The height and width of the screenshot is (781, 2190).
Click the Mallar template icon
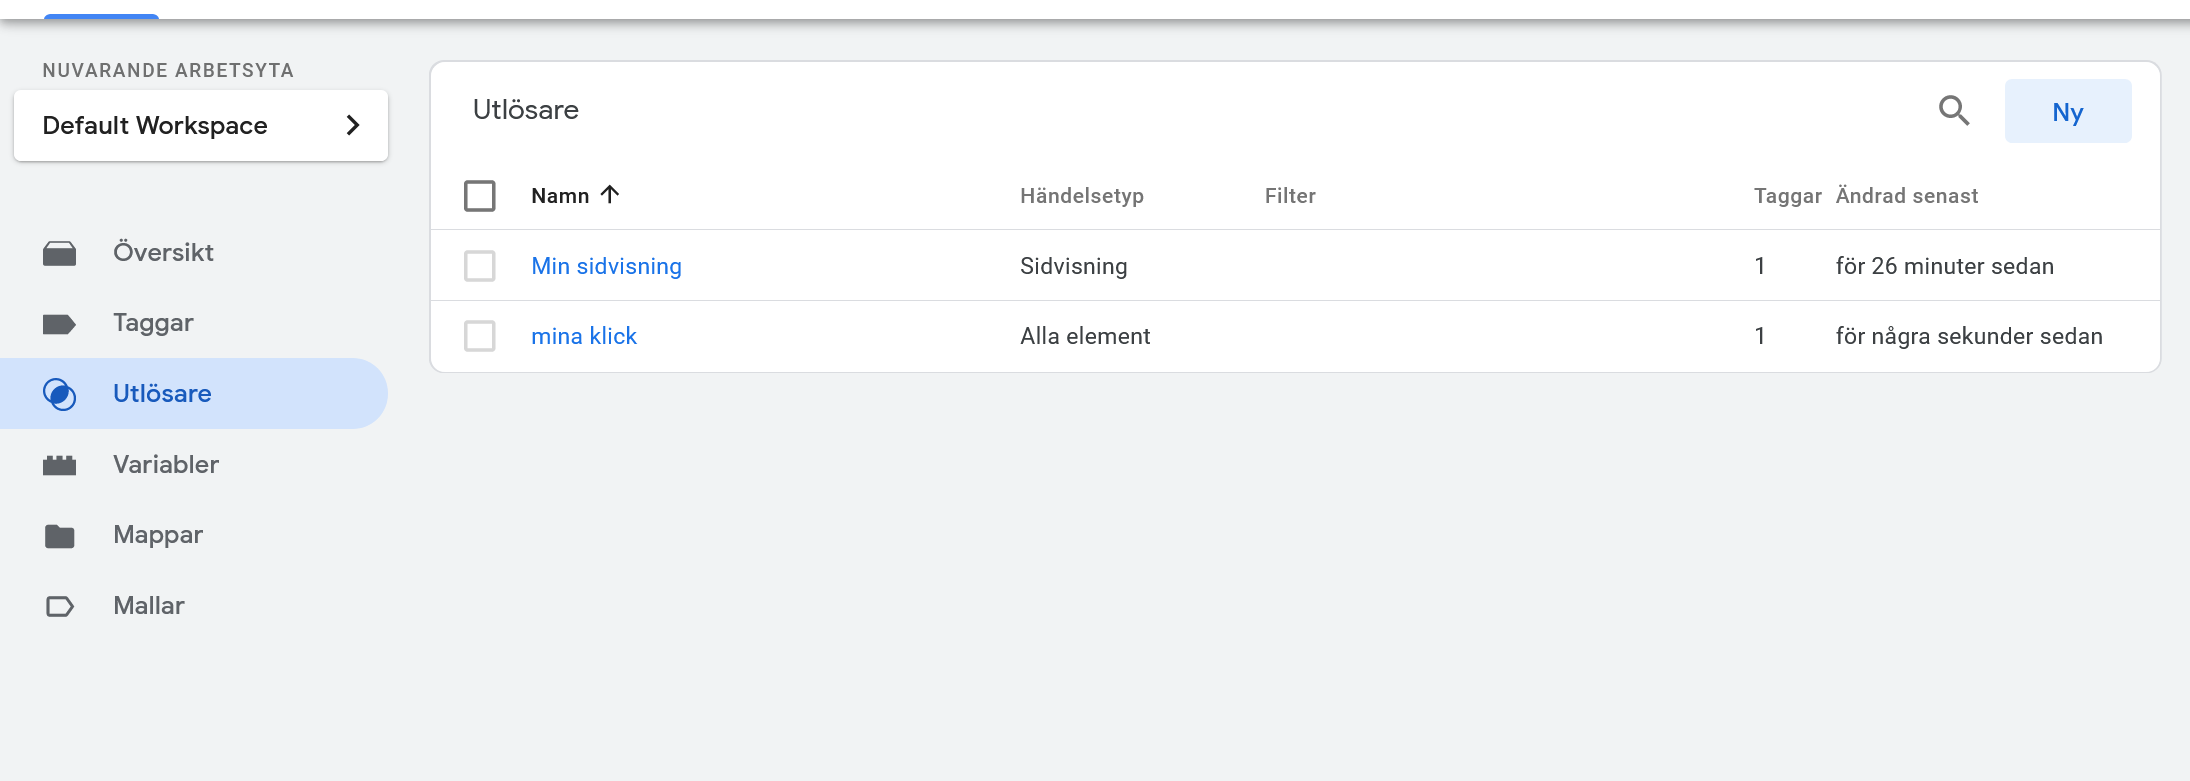click(x=60, y=606)
